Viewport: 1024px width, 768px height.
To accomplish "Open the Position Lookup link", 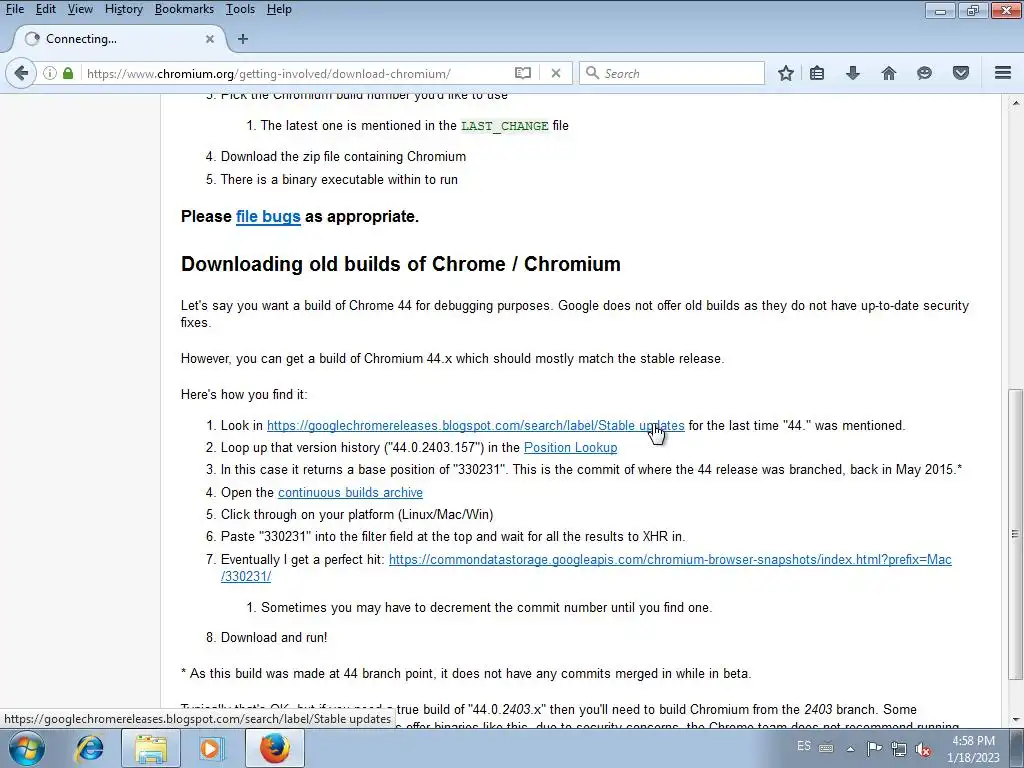I will 570,447.
